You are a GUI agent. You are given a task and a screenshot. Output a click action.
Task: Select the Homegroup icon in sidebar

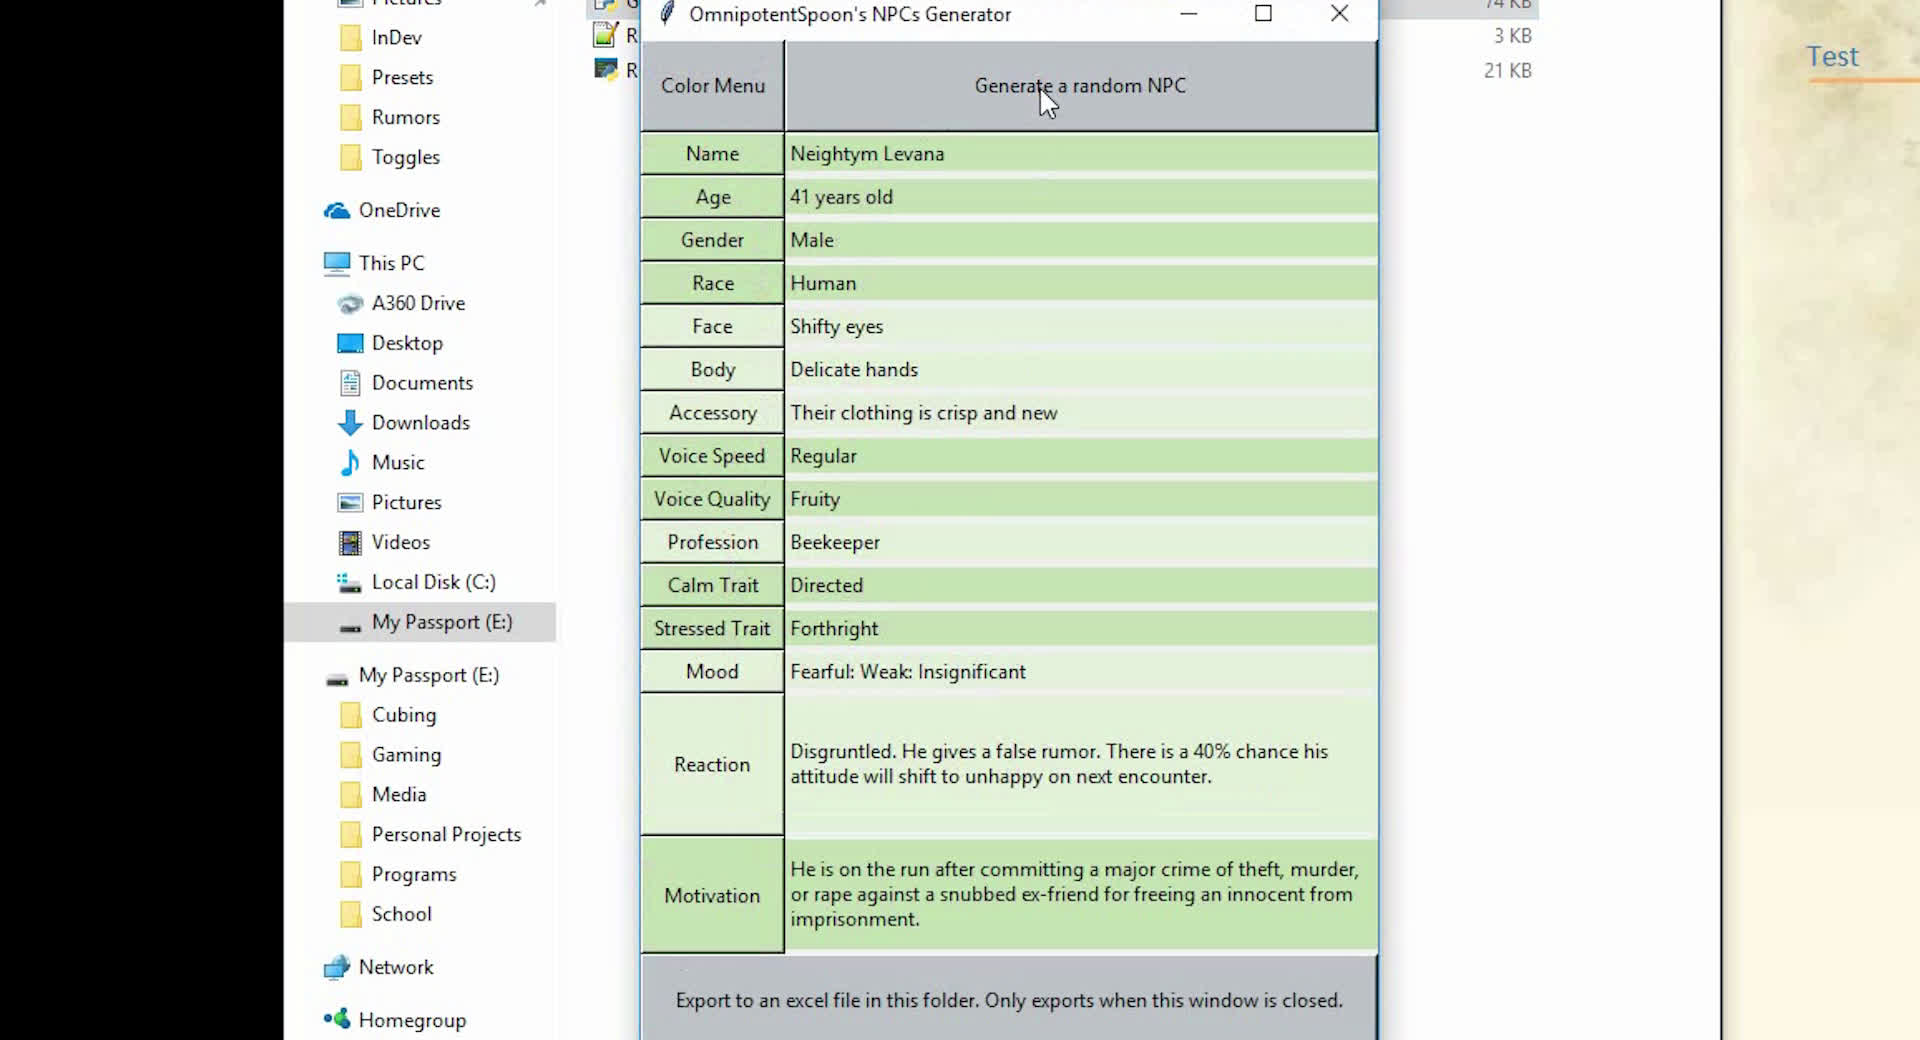337,1020
